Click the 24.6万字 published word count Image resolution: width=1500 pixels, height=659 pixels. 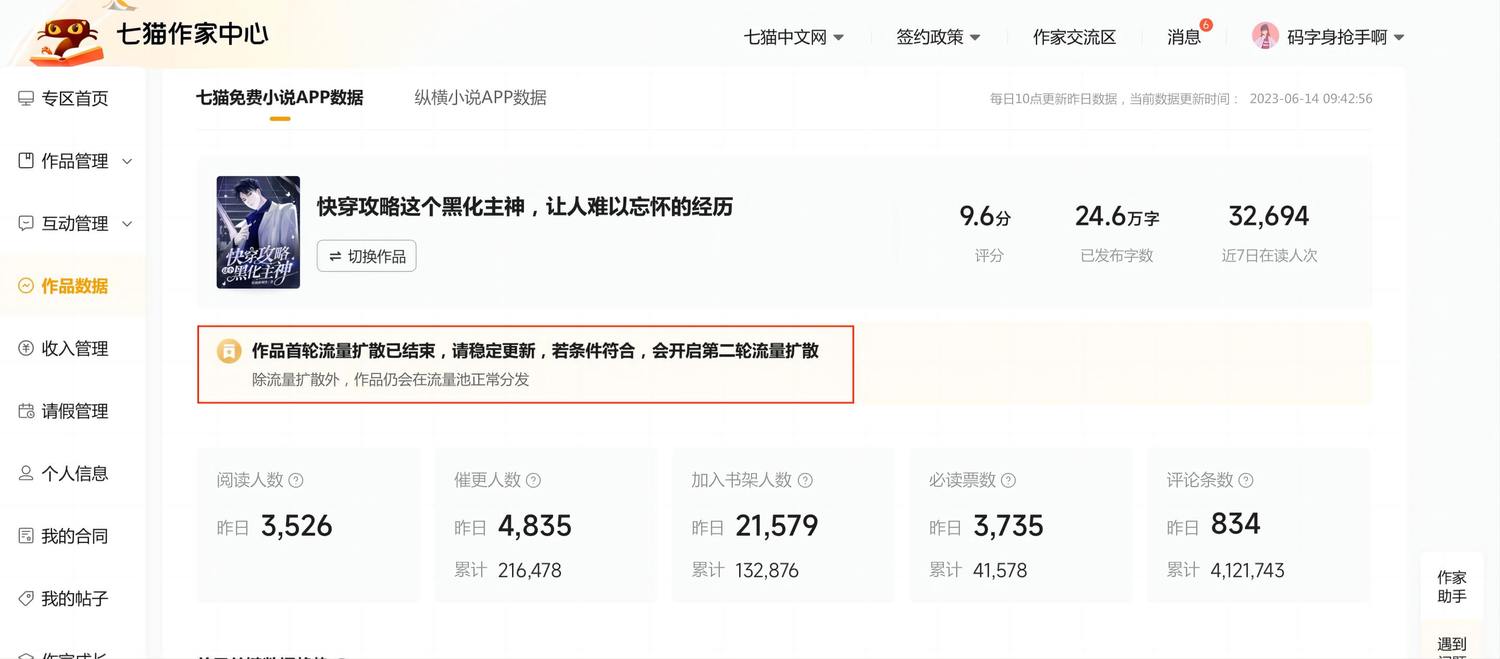coord(1117,215)
